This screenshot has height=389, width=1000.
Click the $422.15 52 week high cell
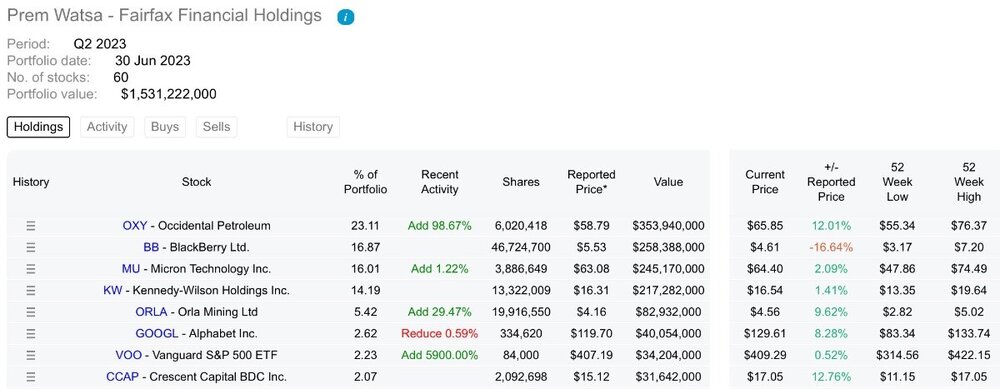point(969,355)
